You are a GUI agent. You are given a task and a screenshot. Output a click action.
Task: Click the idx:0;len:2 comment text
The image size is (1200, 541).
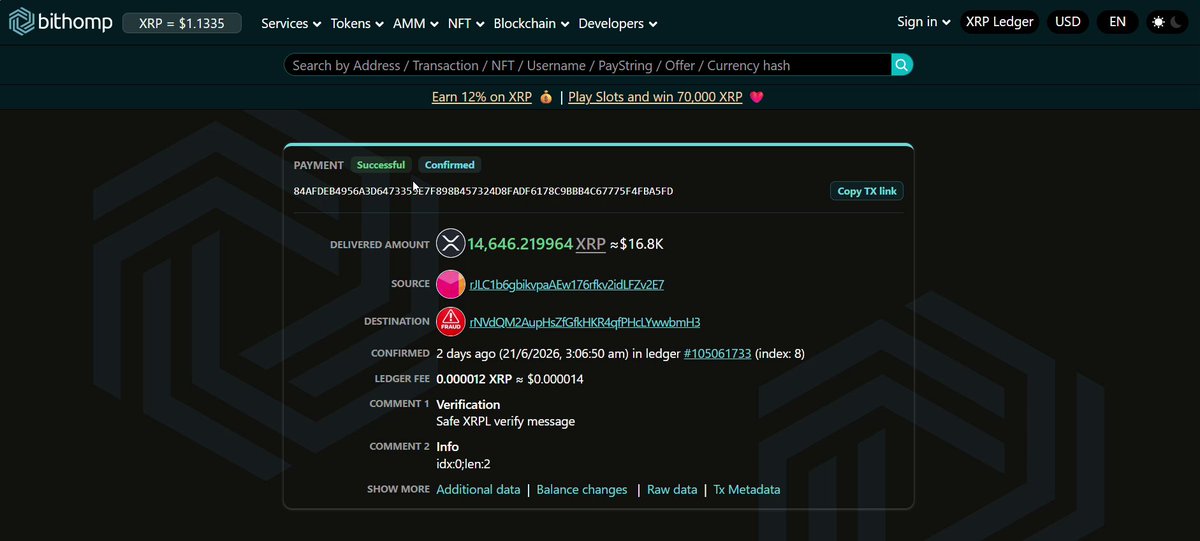463,463
